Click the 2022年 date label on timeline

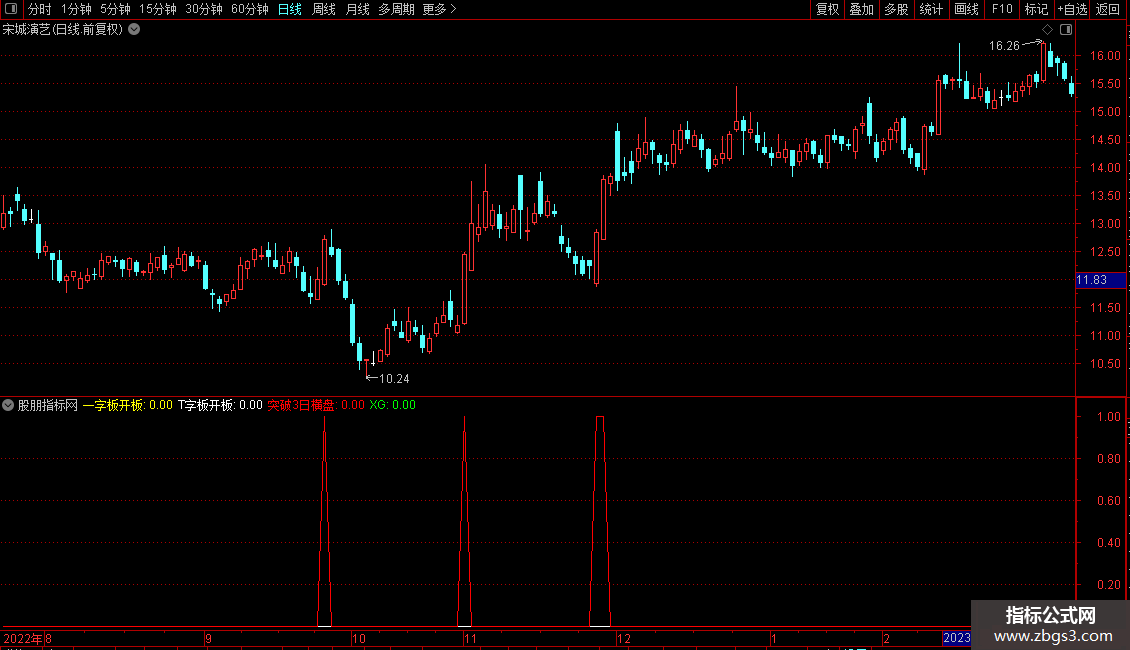tap(22, 638)
